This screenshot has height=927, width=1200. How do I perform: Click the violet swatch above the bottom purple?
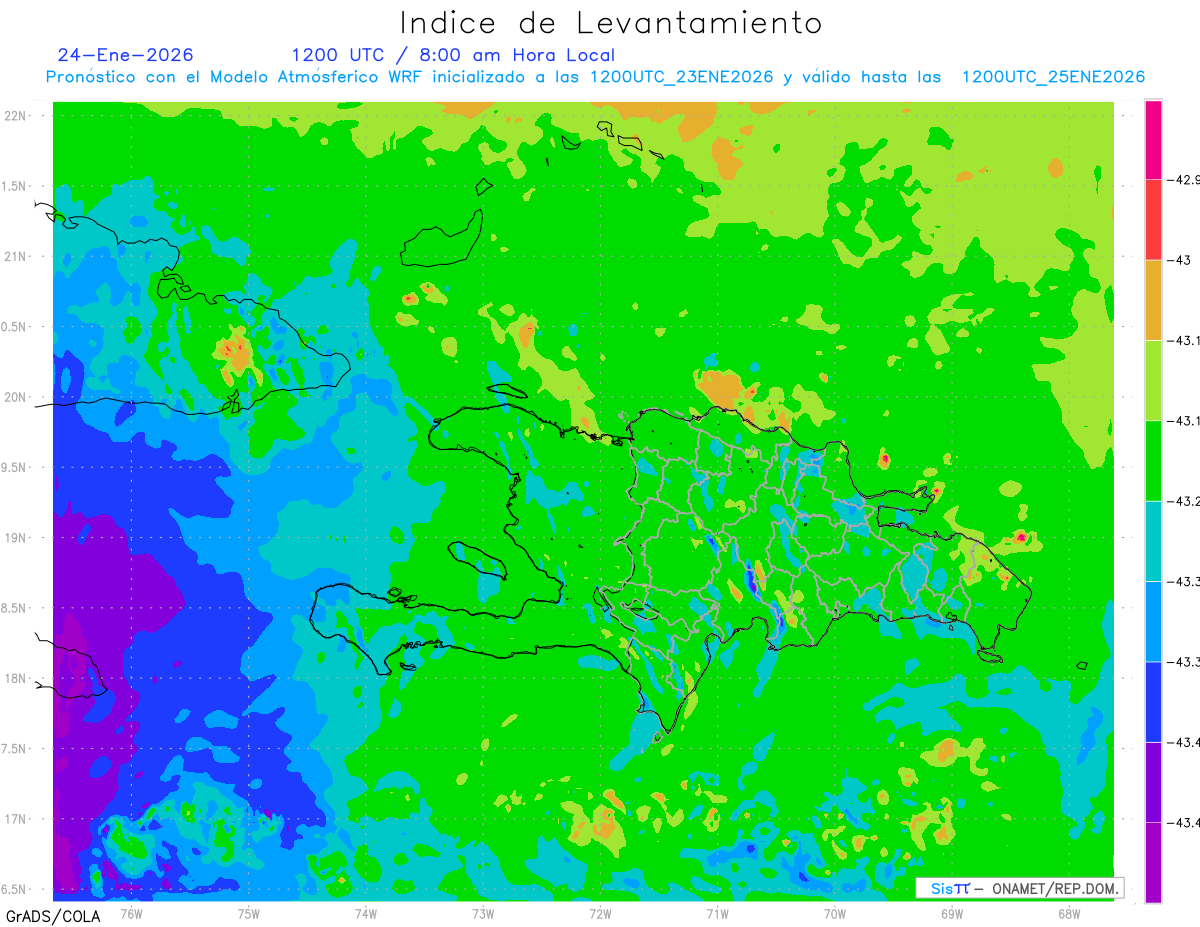(x=1153, y=782)
